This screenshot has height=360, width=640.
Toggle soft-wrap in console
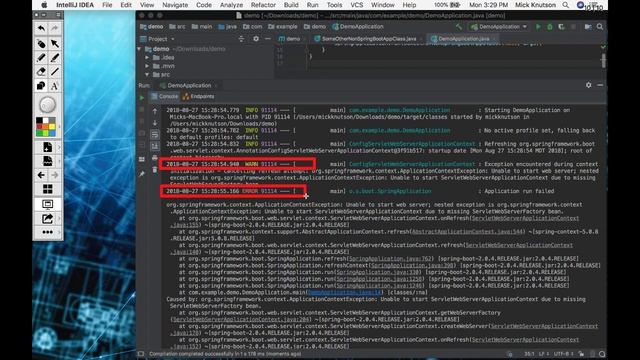coord(155,134)
